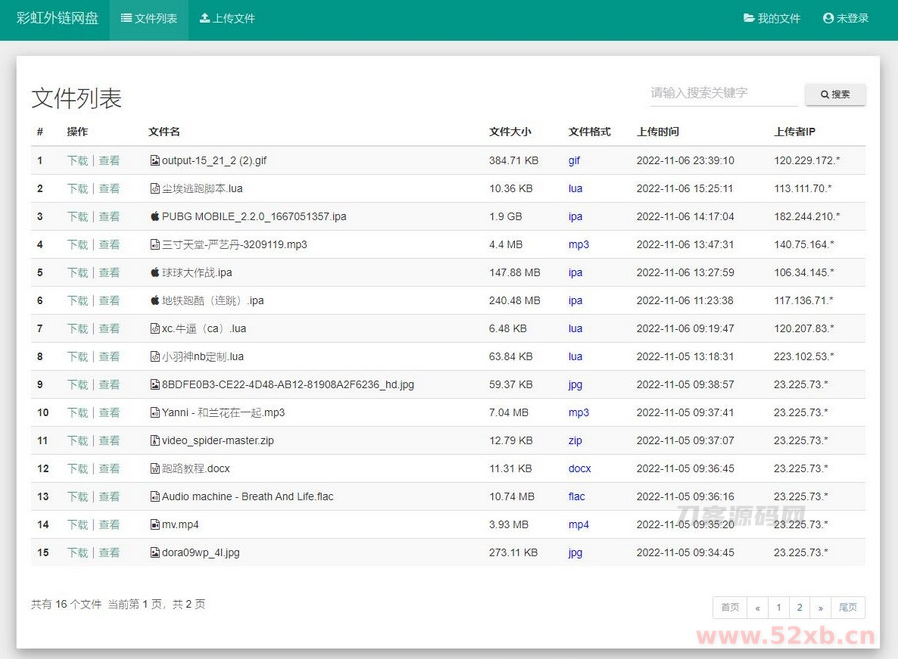This screenshot has height=659, width=898.
Task: Switch to the 文件列表 navigation tab
Action: tap(149, 18)
